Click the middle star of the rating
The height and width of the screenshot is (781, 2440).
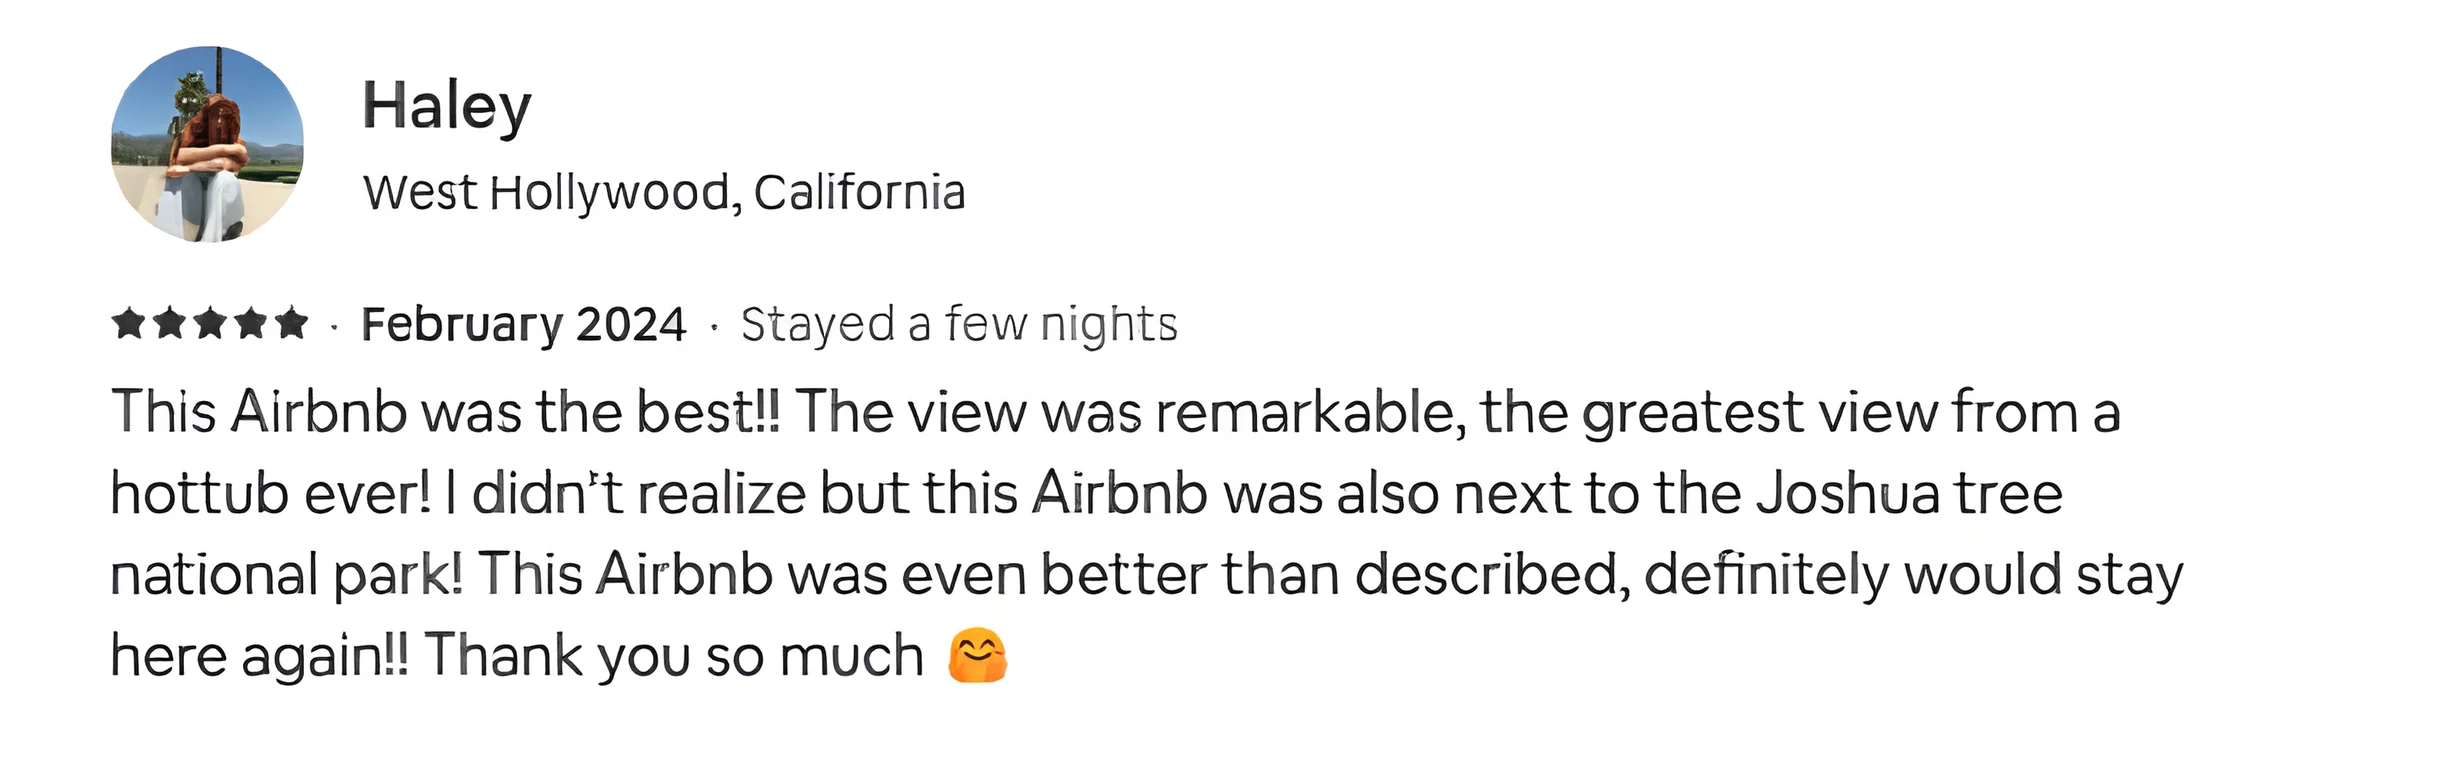click(210, 324)
